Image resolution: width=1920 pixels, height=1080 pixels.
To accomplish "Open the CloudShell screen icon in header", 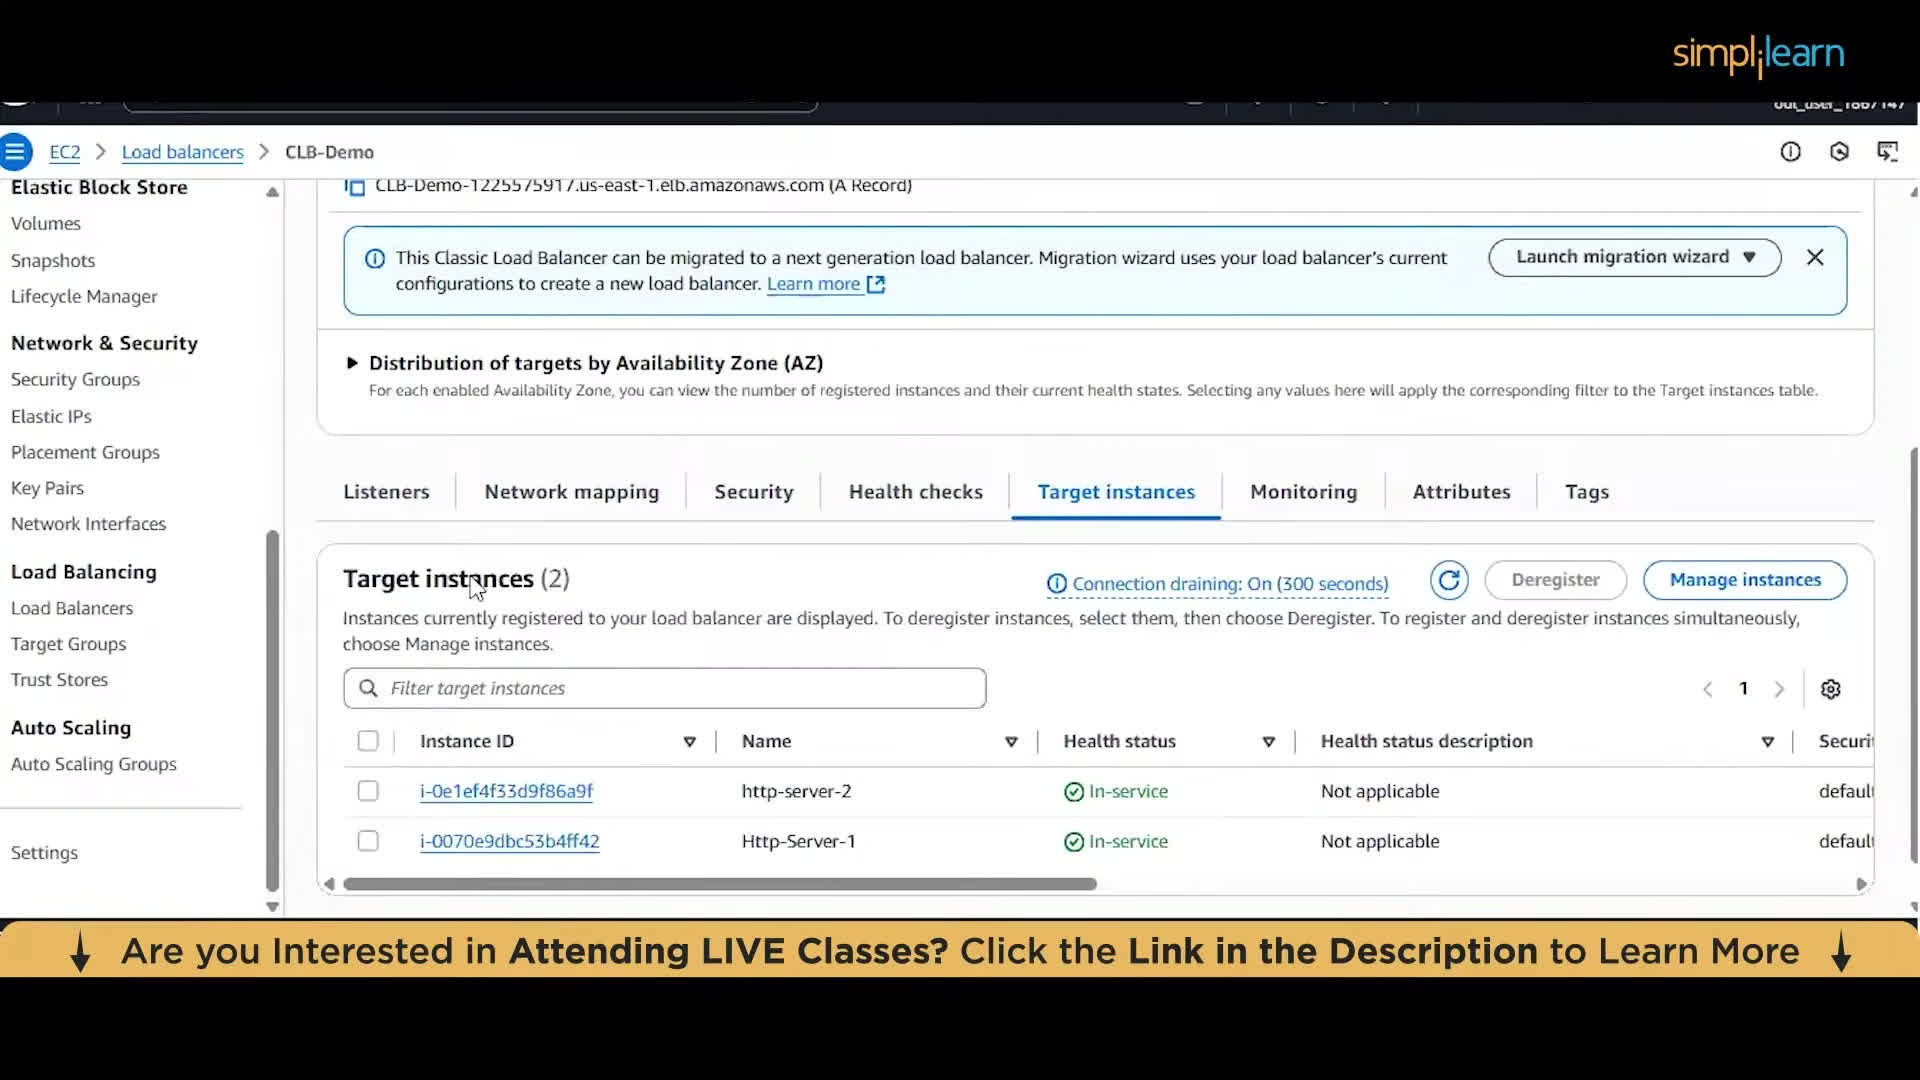I will pos(1887,152).
